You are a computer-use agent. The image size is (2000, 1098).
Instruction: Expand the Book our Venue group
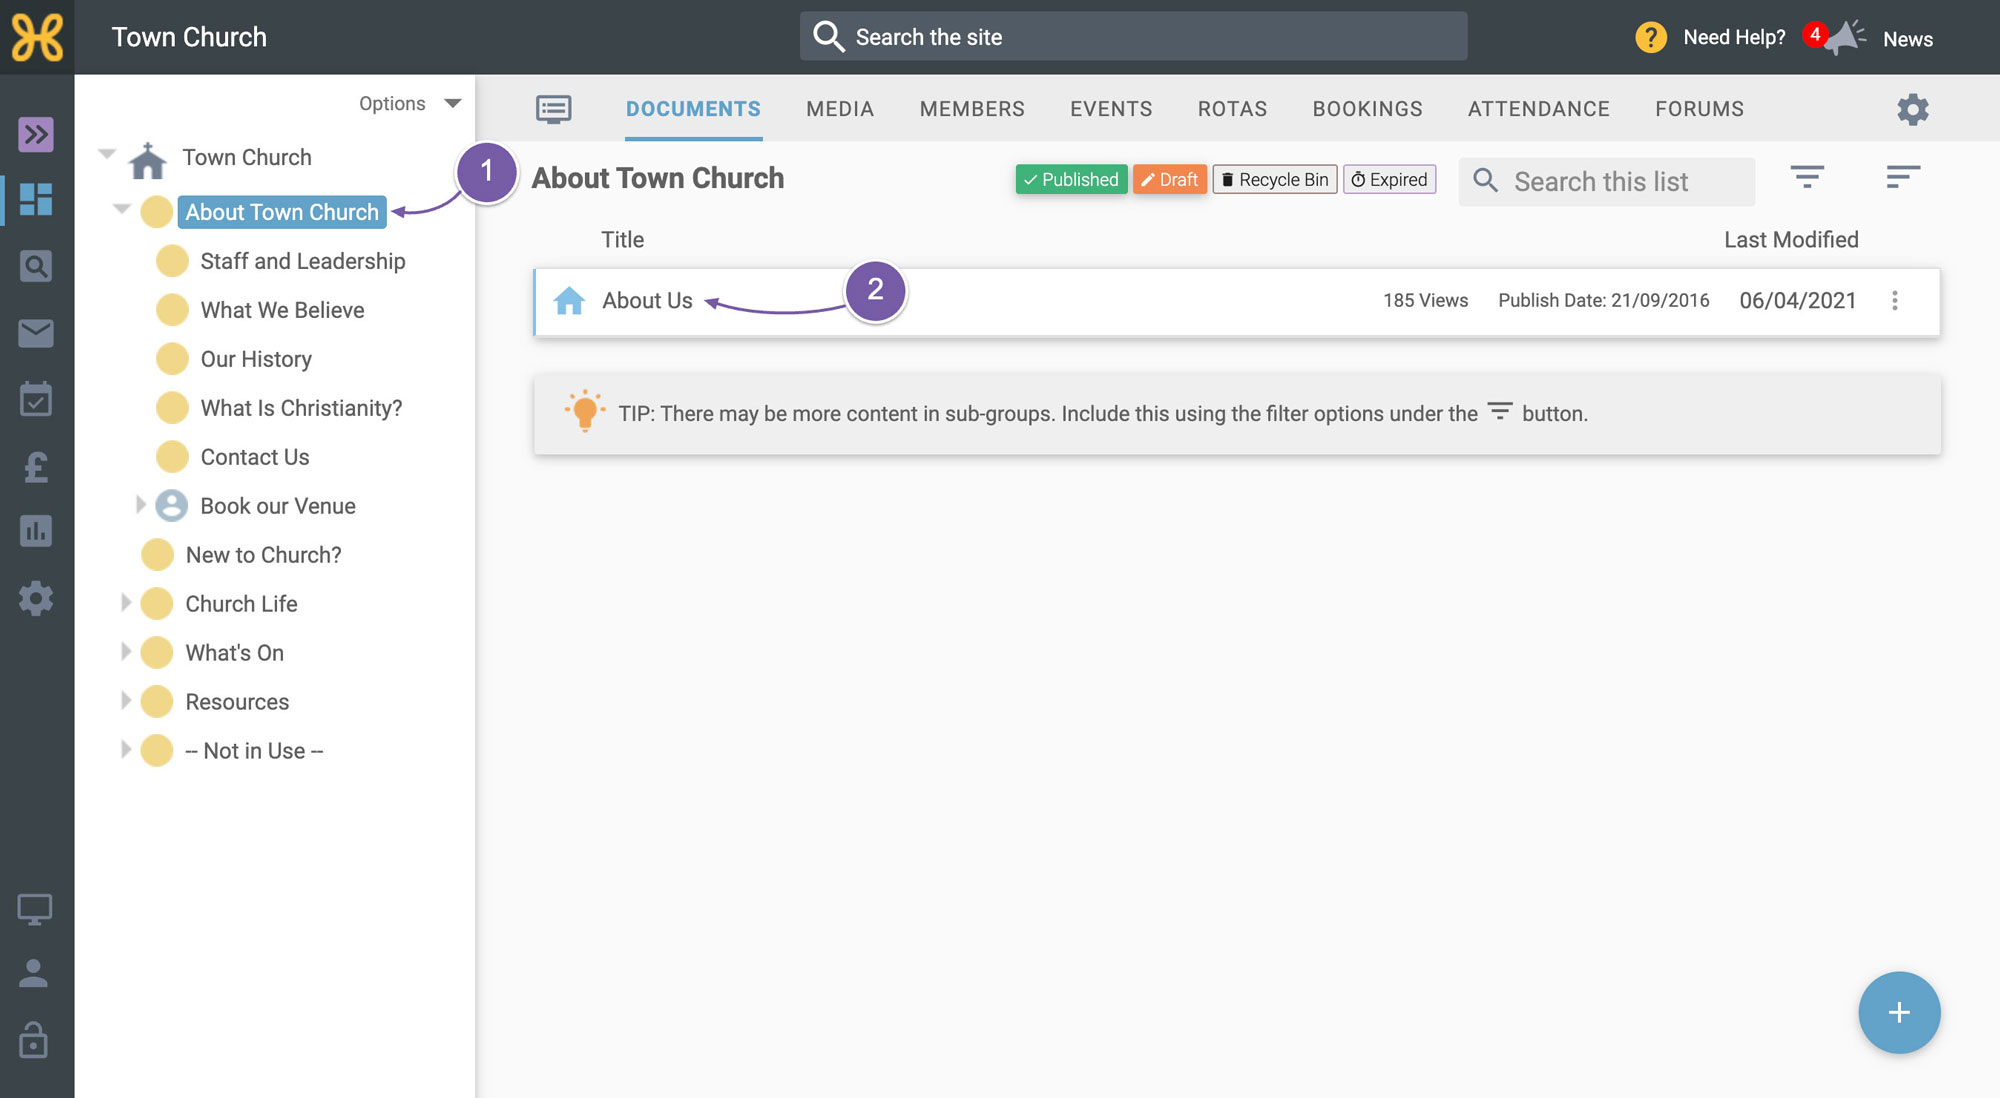(x=141, y=505)
